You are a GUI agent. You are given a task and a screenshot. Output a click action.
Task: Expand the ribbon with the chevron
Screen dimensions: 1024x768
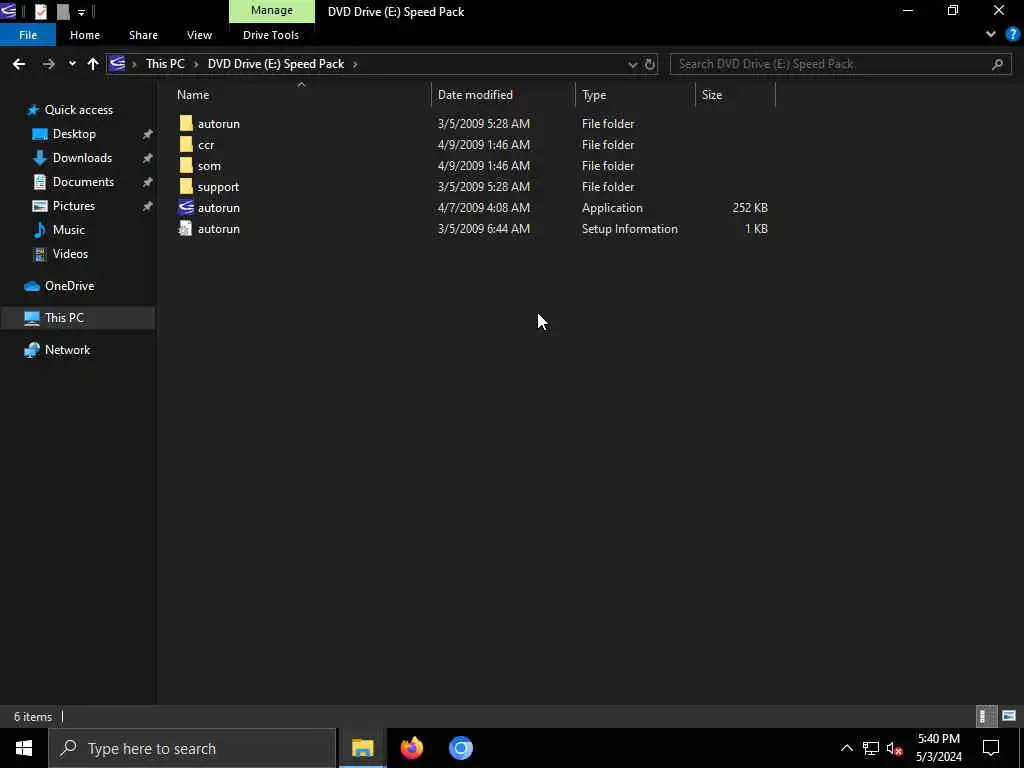(x=991, y=34)
